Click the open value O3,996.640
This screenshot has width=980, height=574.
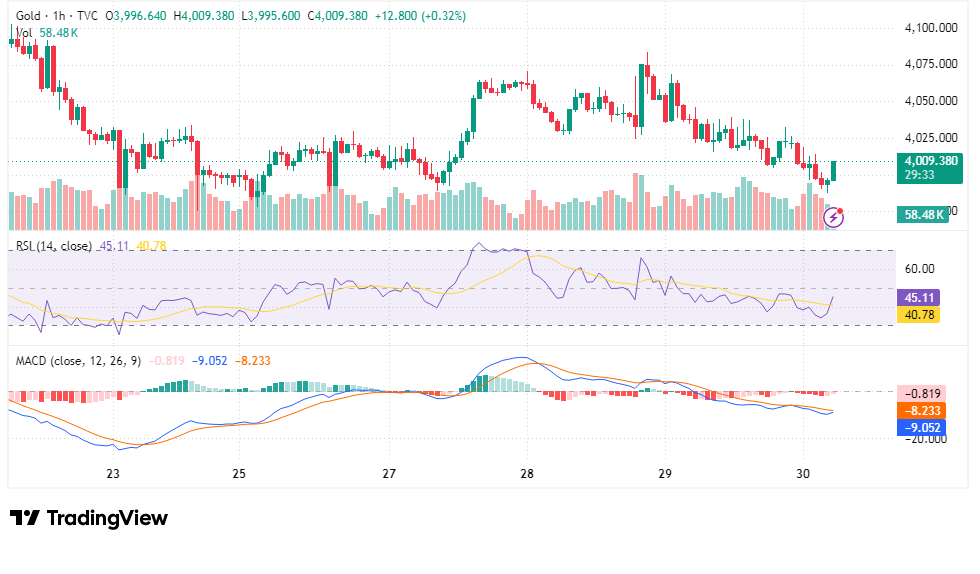click(x=136, y=16)
